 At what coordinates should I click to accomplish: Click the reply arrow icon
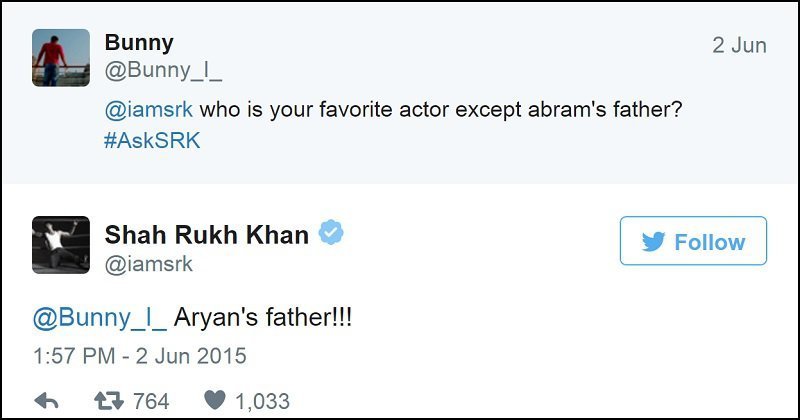tap(46, 401)
